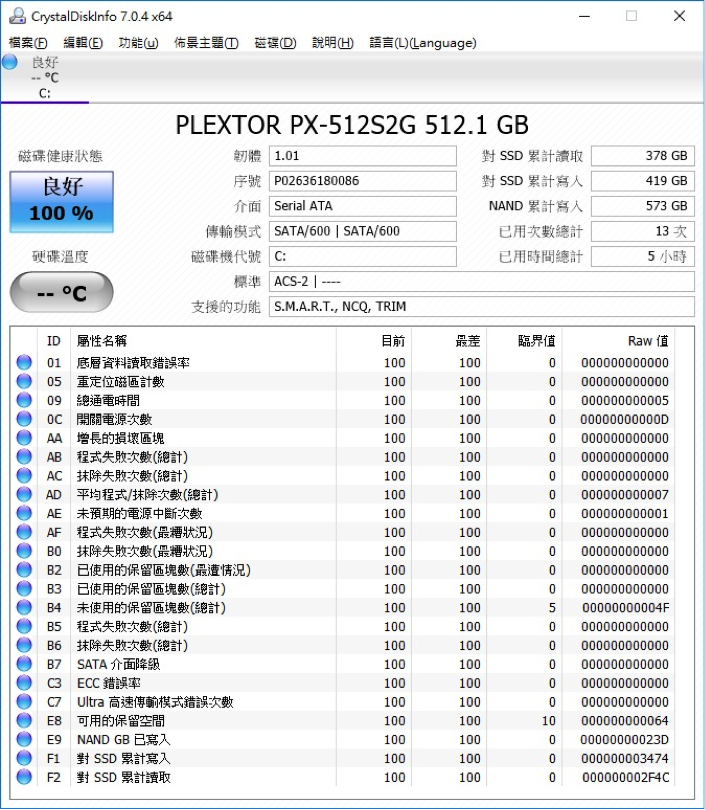Open the 檔案(F) menu

click(28, 43)
